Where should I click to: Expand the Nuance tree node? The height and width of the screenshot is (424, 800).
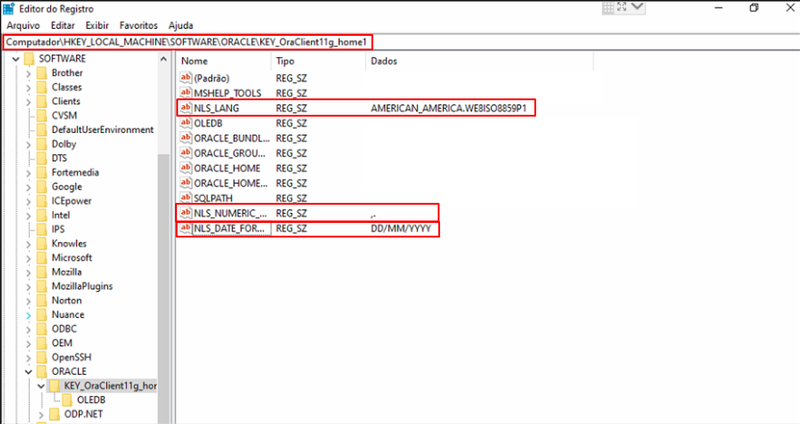pyautogui.click(x=29, y=315)
